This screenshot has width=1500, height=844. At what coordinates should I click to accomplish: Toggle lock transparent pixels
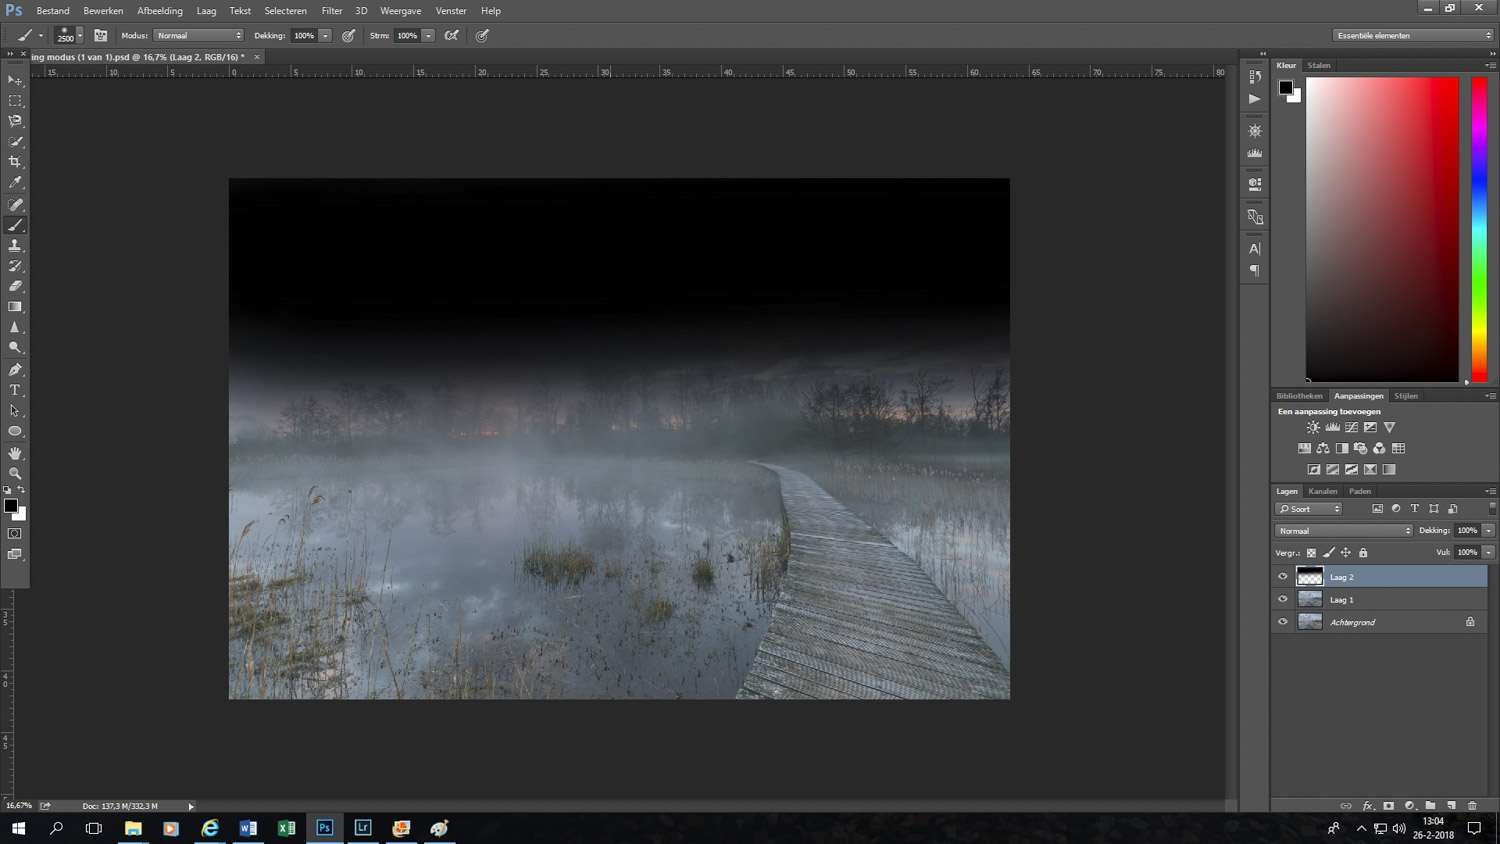click(1311, 553)
